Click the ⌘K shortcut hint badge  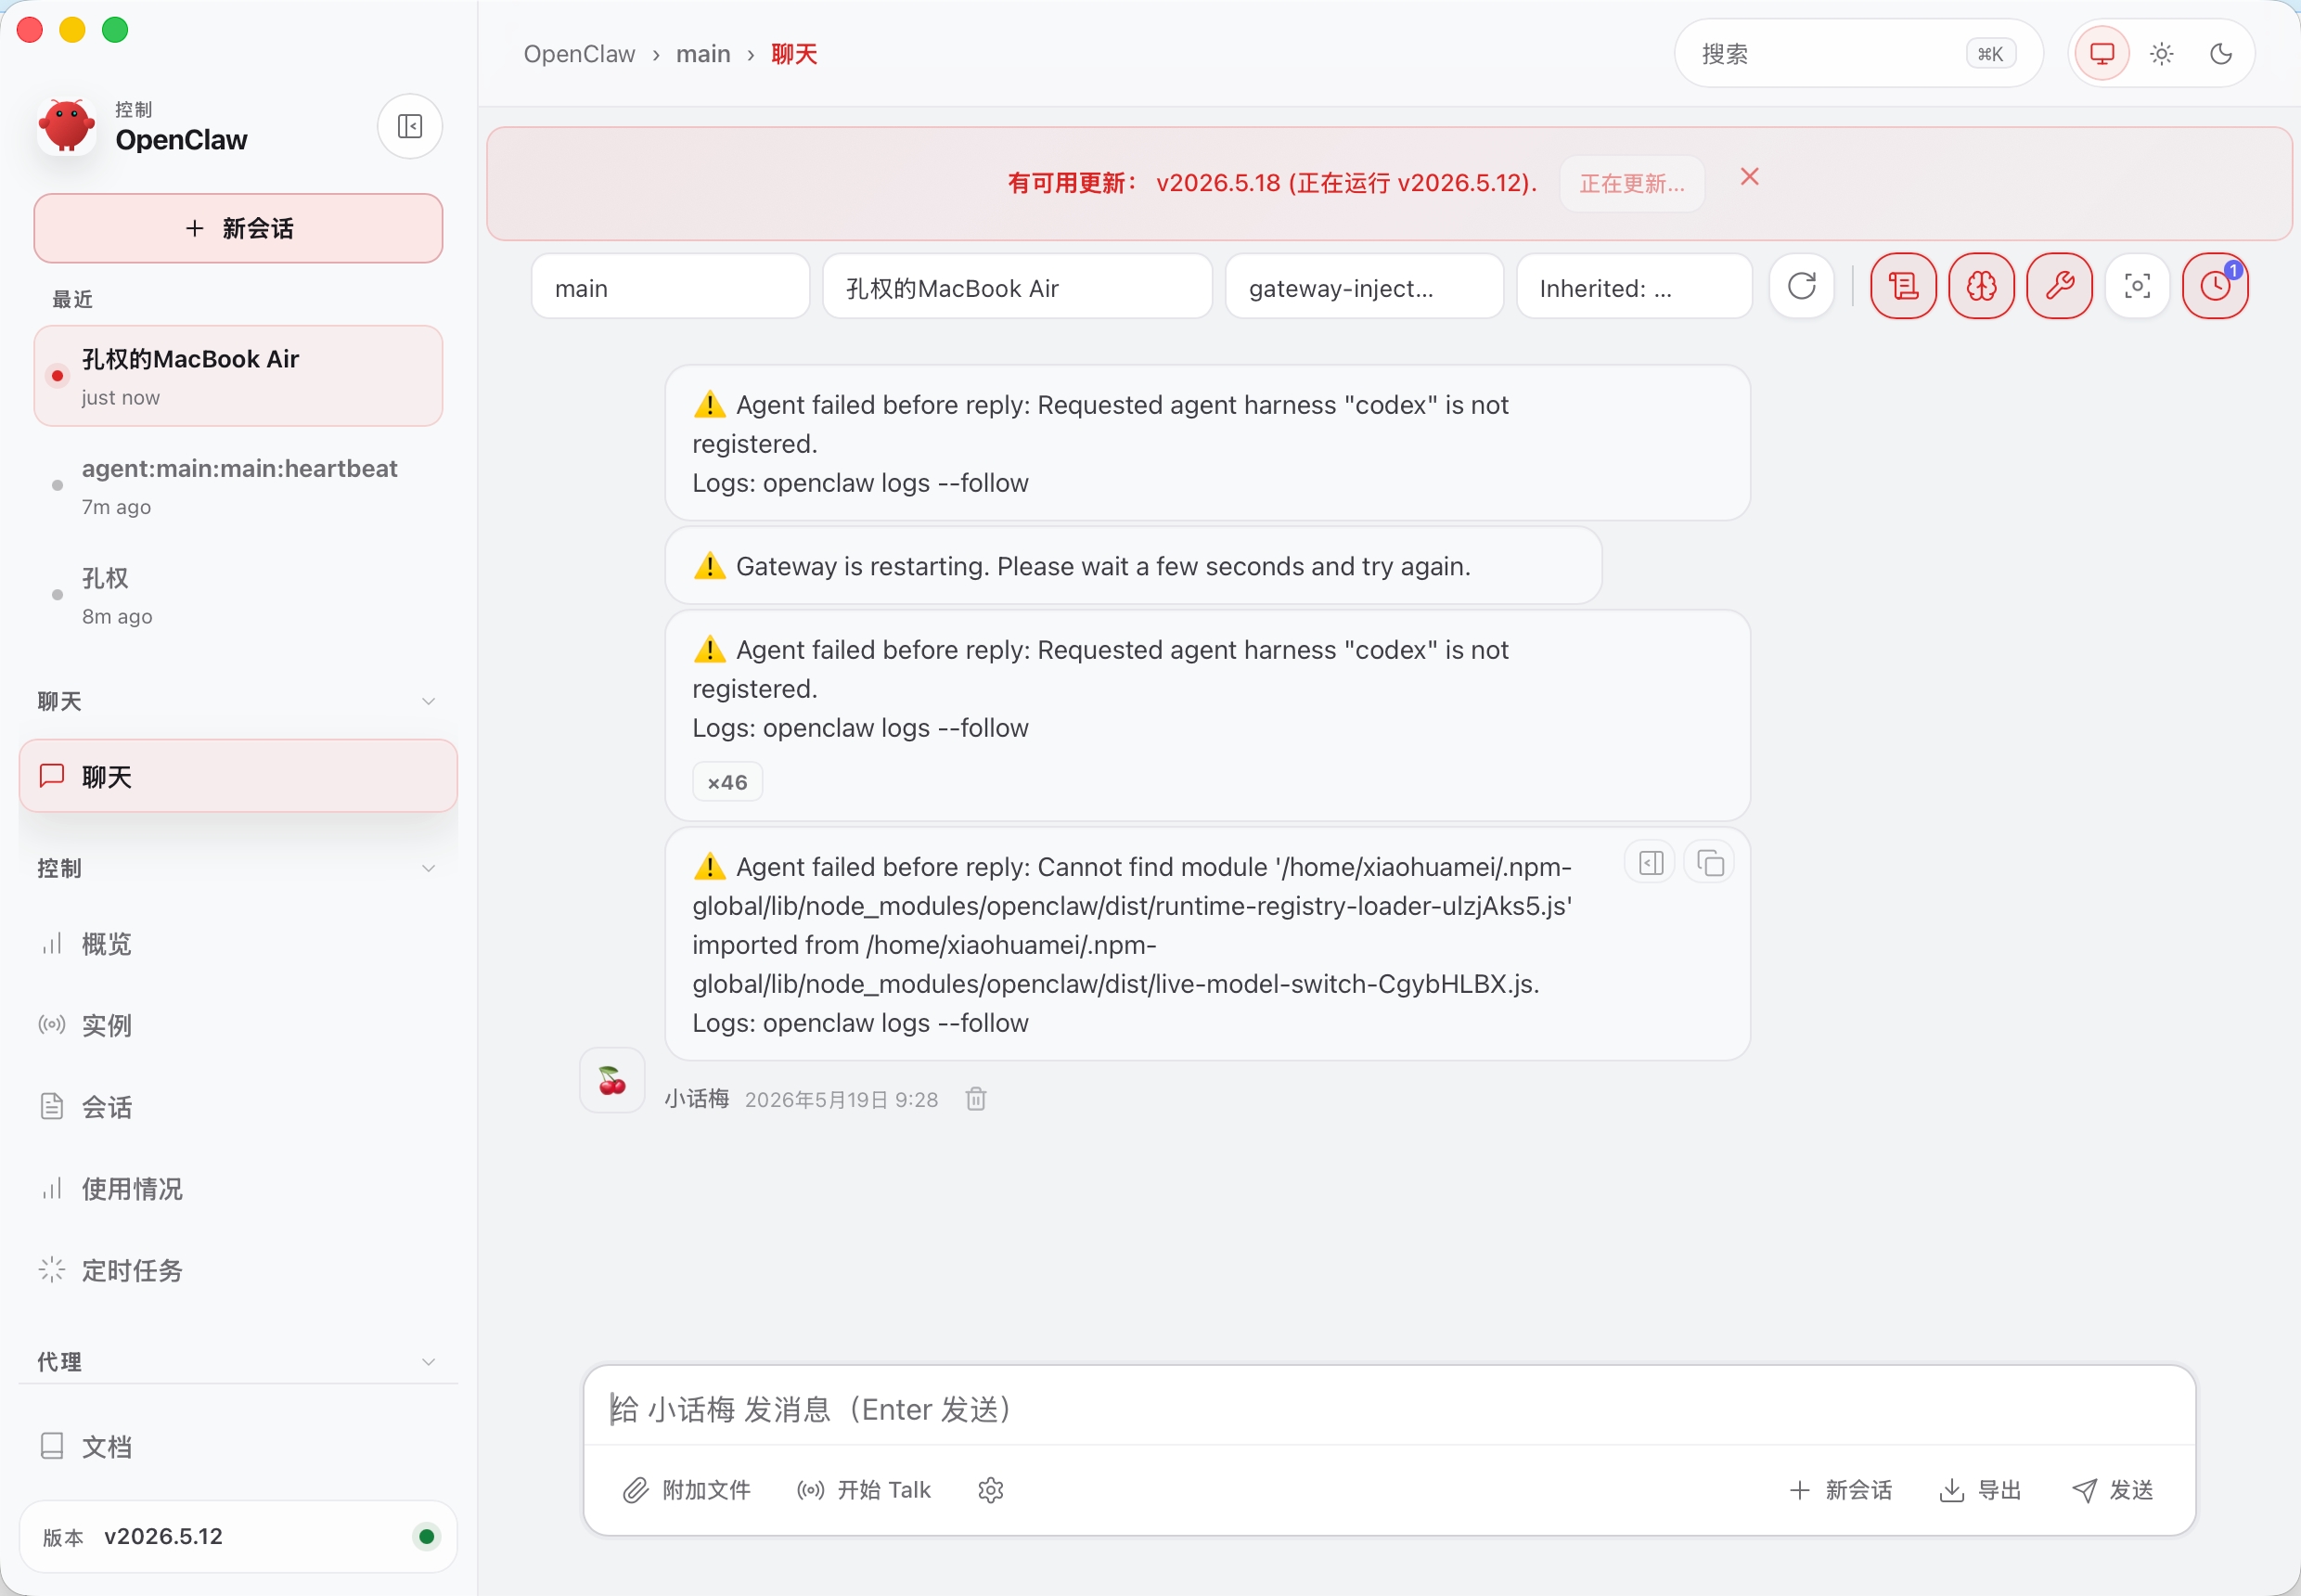click(x=1990, y=54)
